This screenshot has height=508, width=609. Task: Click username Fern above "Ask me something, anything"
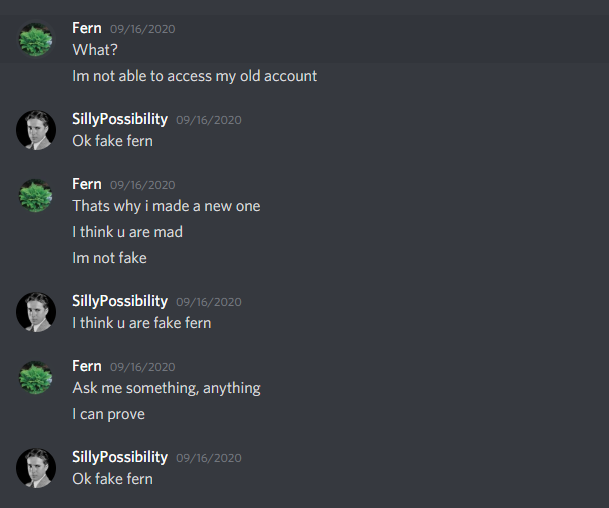87,366
